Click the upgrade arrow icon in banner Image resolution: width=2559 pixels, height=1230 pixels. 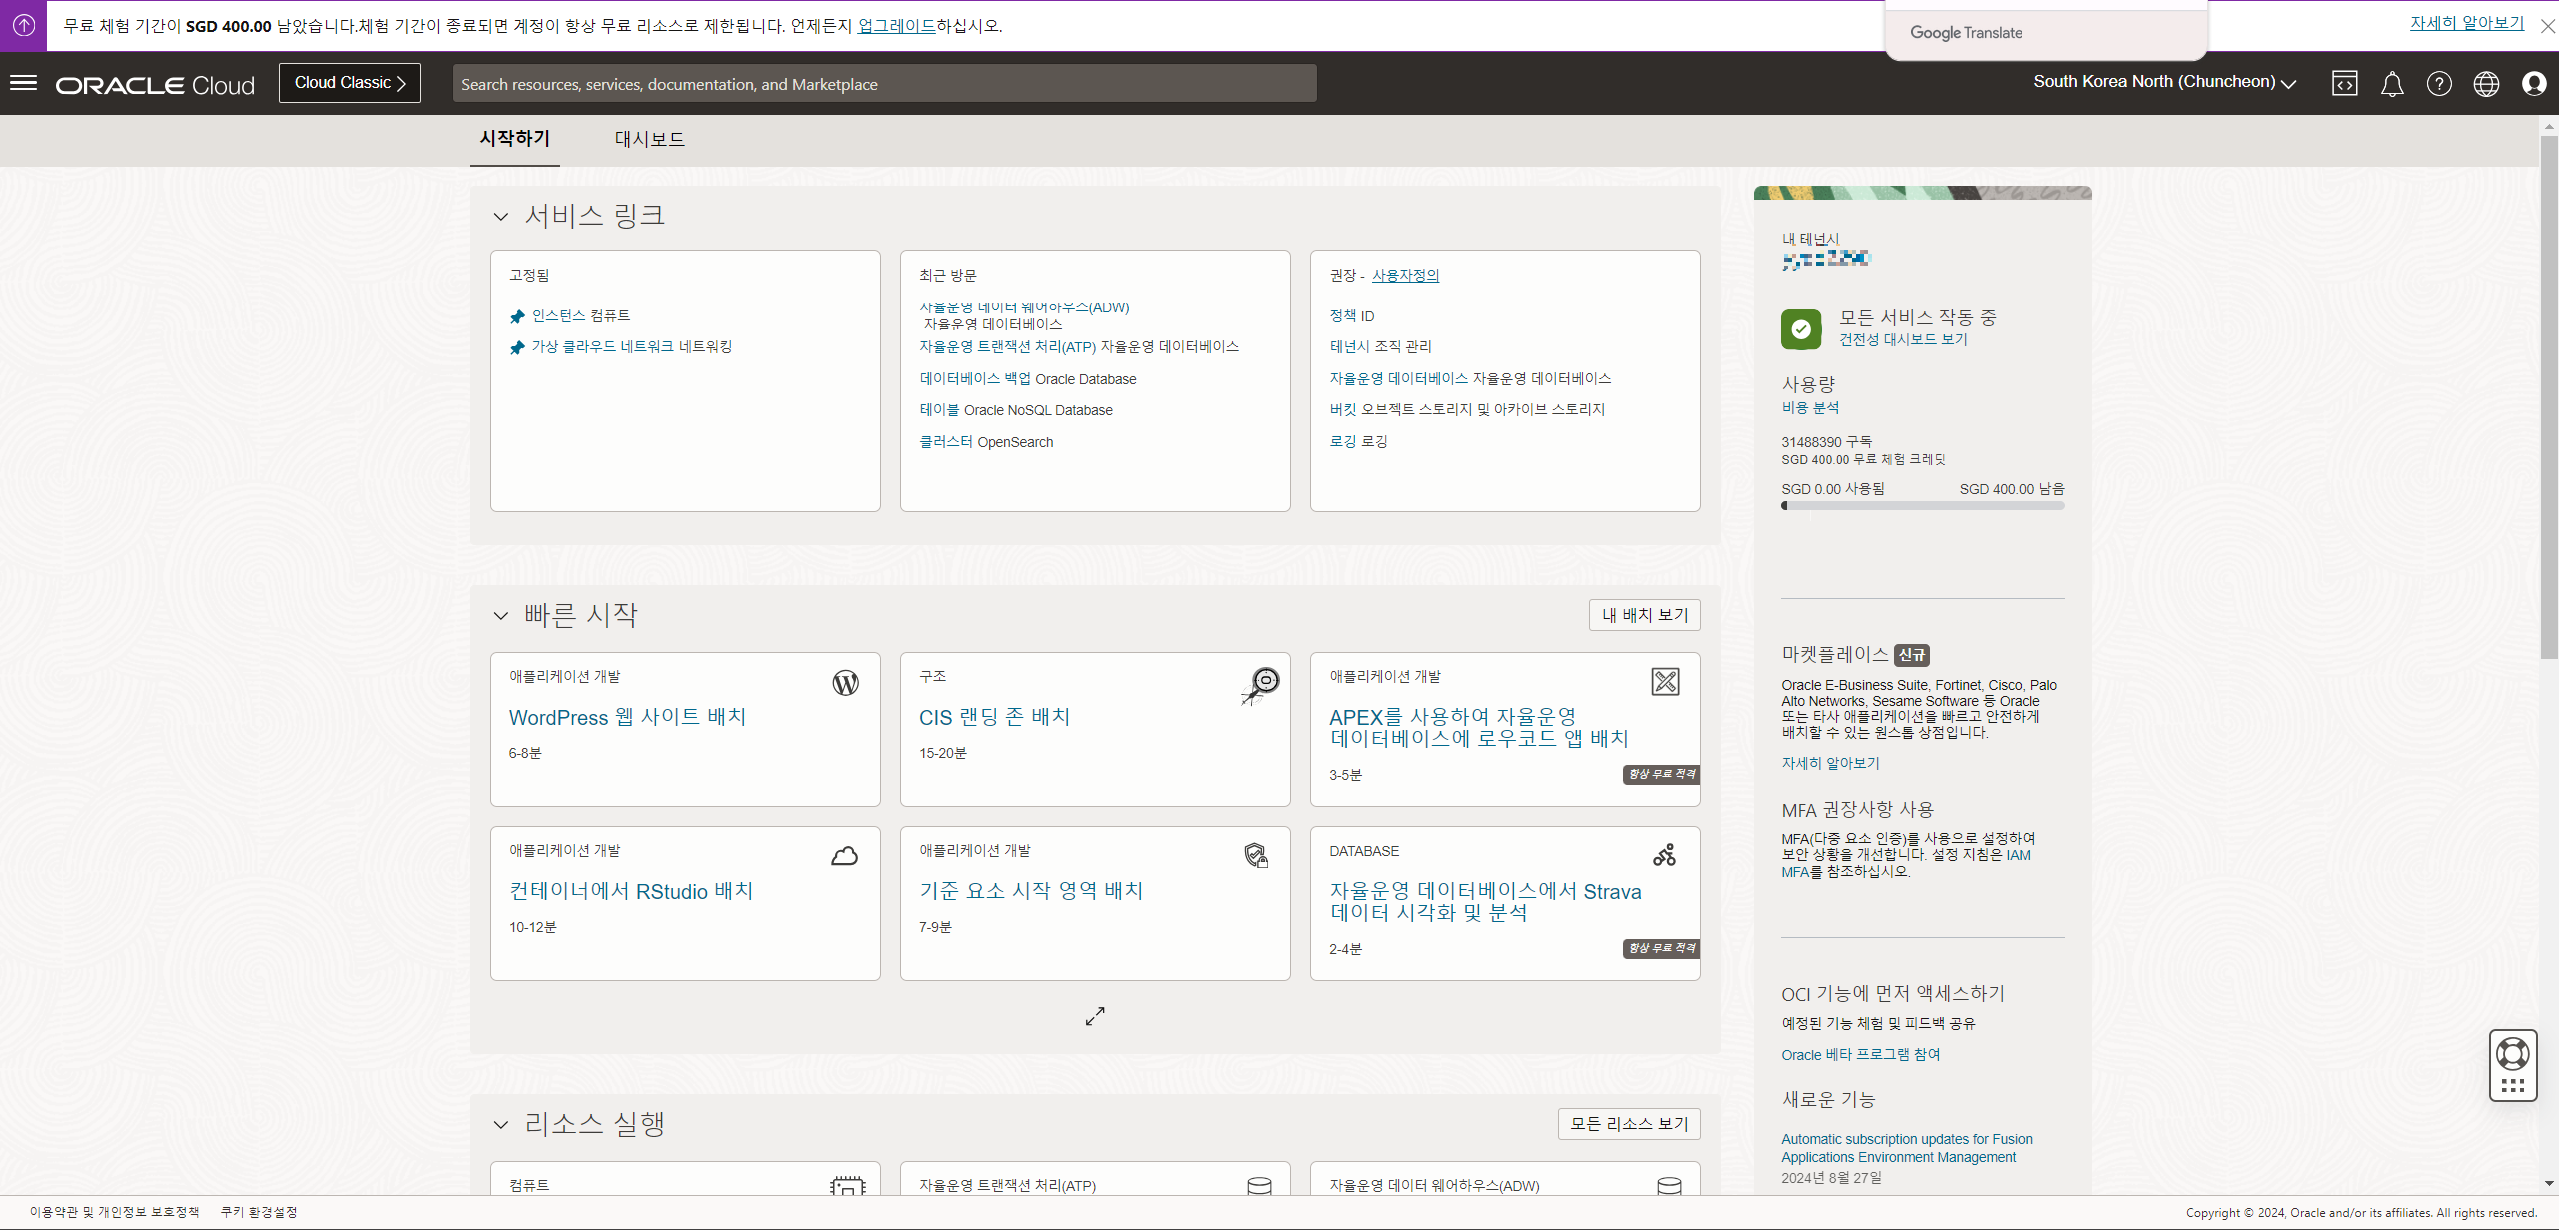(x=23, y=25)
